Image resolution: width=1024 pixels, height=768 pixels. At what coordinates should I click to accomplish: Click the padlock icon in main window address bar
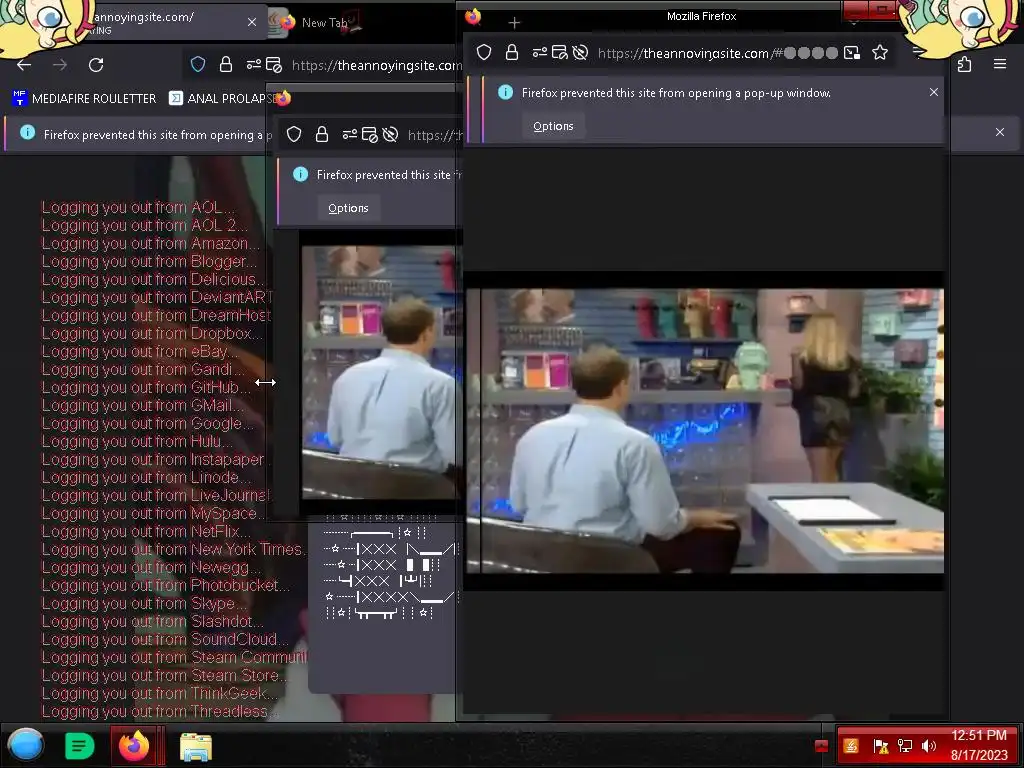click(226, 64)
